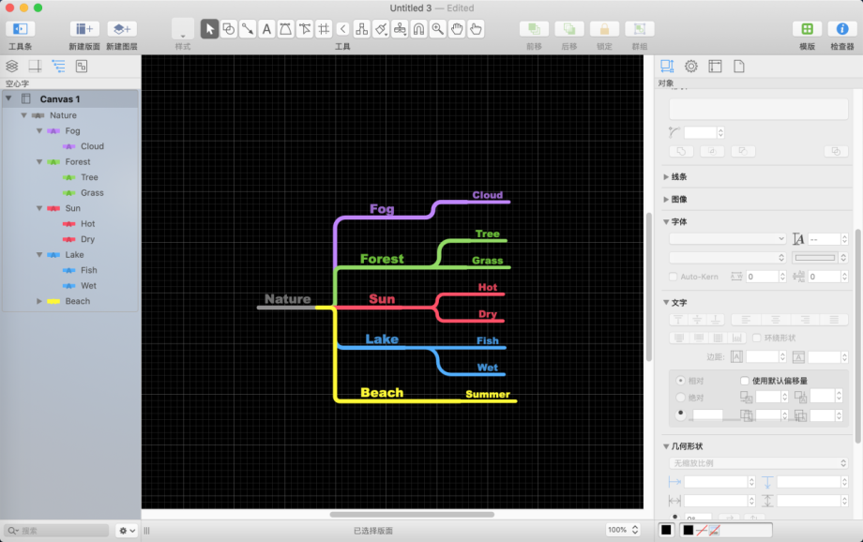Open the 100% zoom level dropdown
Viewport: 863px width, 542px height.
coord(622,530)
